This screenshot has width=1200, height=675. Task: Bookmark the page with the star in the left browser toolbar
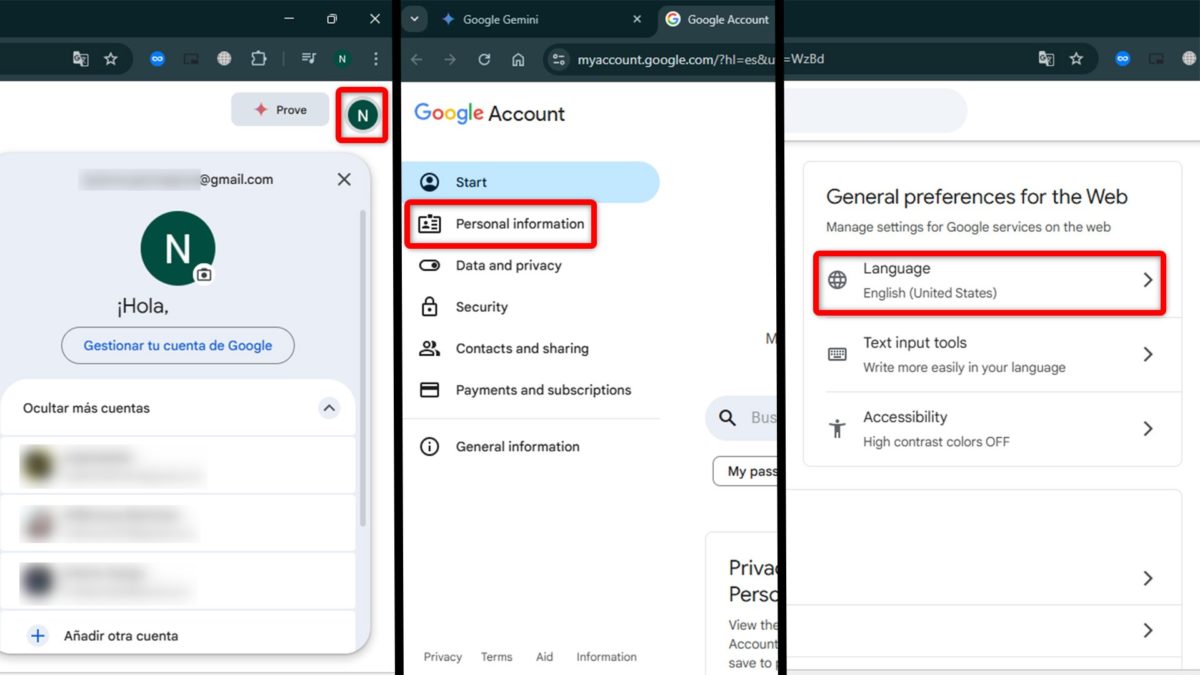click(x=110, y=59)
